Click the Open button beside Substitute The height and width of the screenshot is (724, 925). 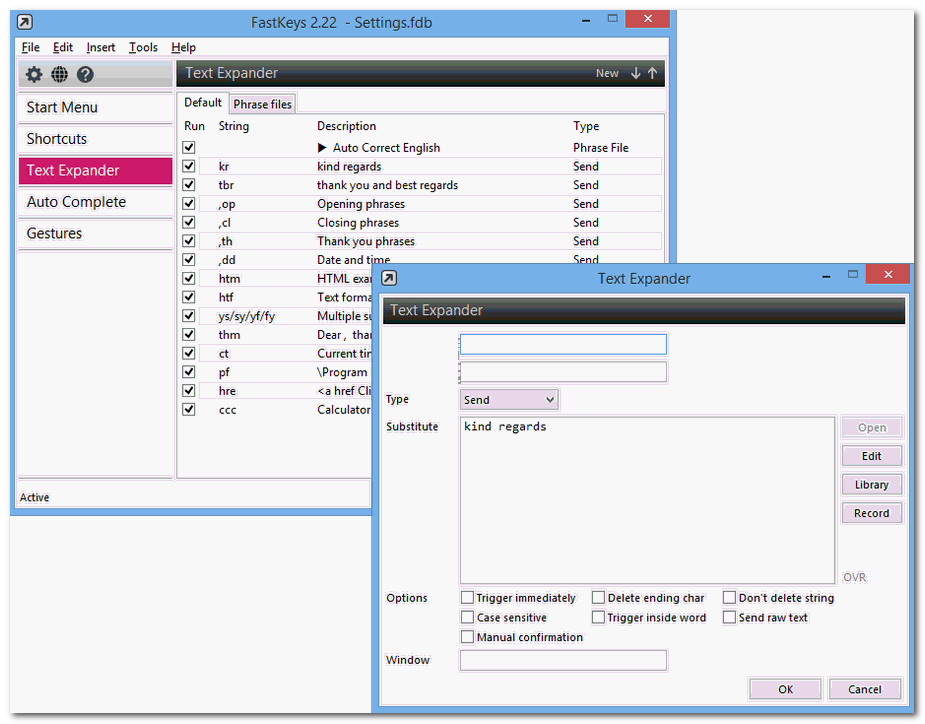872,428
